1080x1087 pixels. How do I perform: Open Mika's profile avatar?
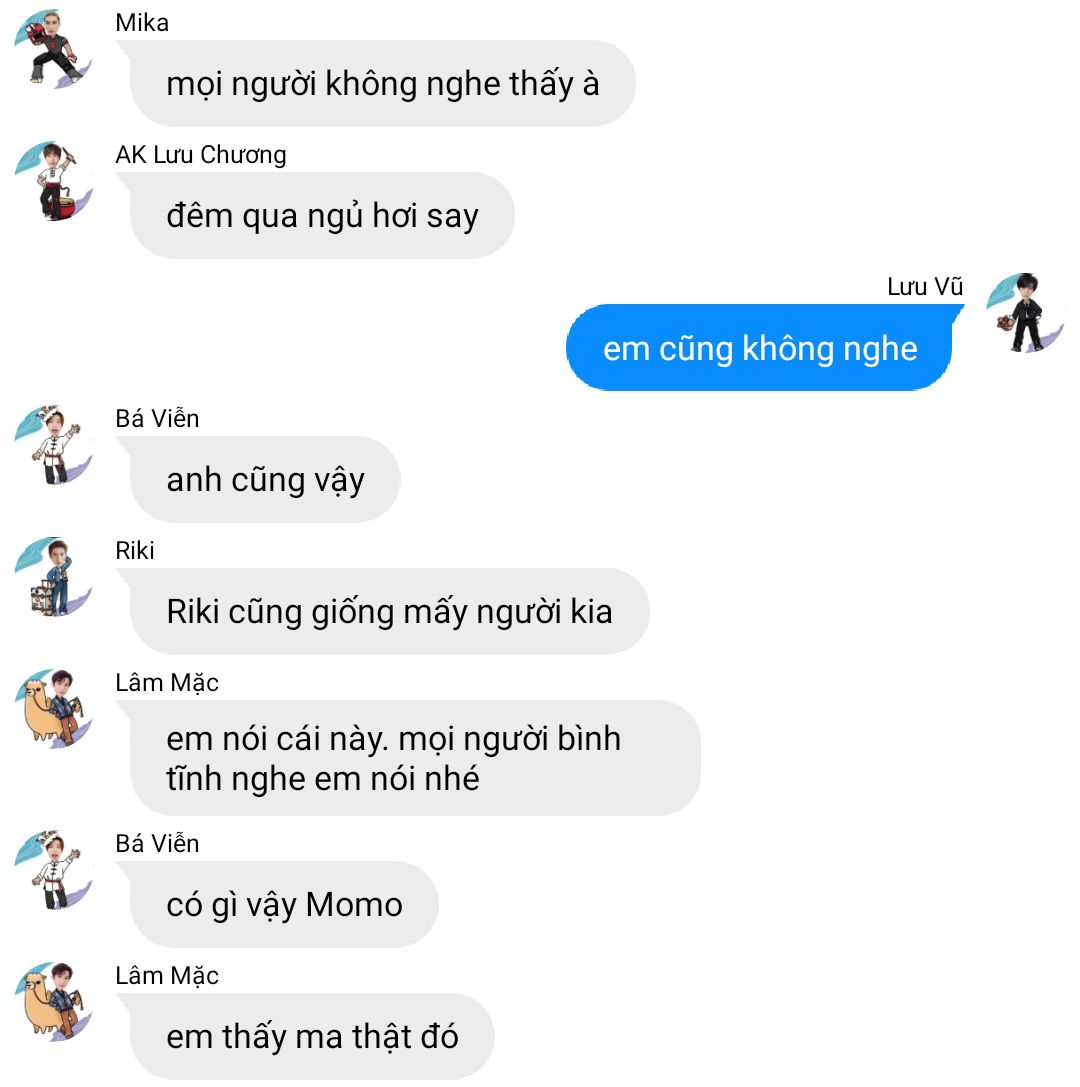pos(53,49)
